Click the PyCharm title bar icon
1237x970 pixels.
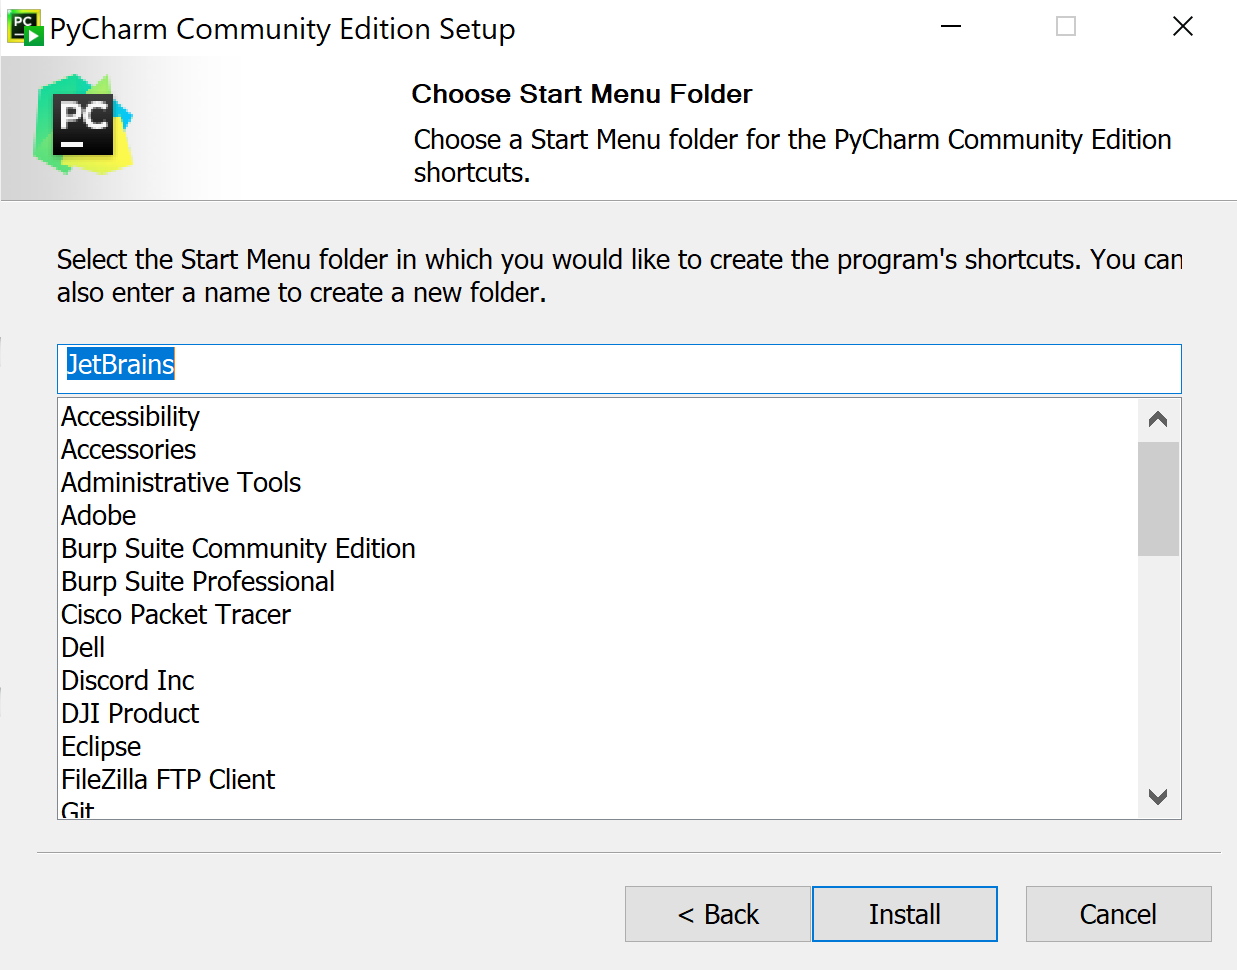click(25, 28)
